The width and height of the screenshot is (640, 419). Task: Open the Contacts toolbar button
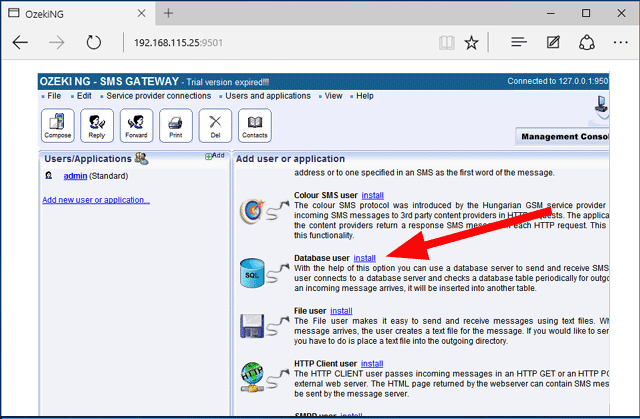255,125
